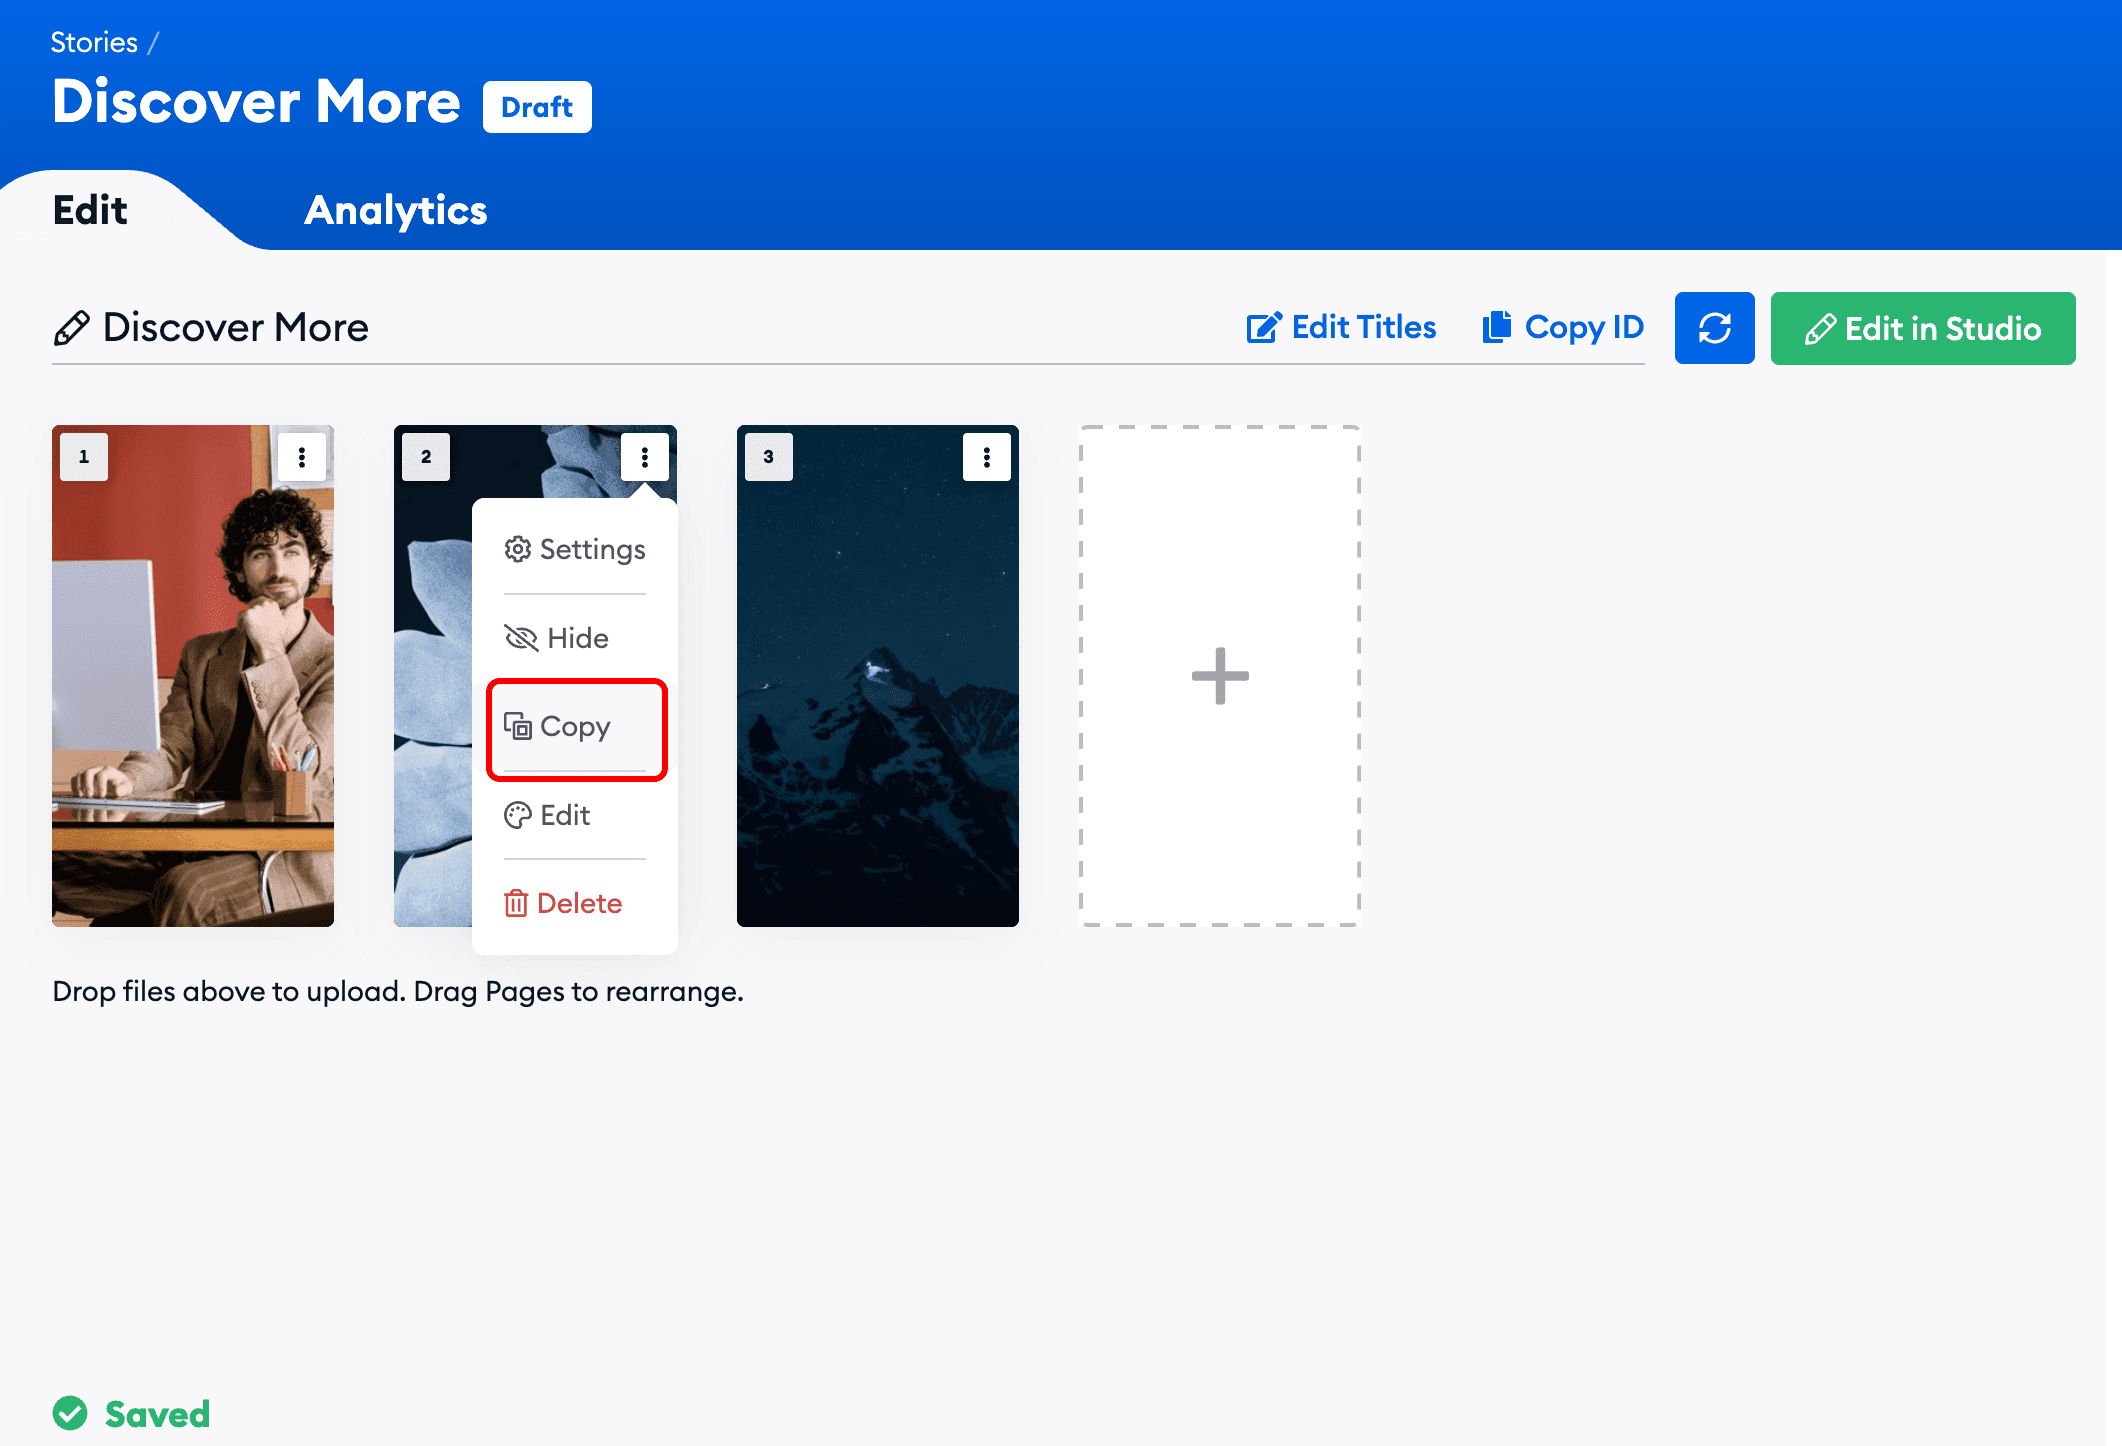Add a new page with plus placeholder
The height and width of the screenshot is (1446, 2122).
[1219, 676]
